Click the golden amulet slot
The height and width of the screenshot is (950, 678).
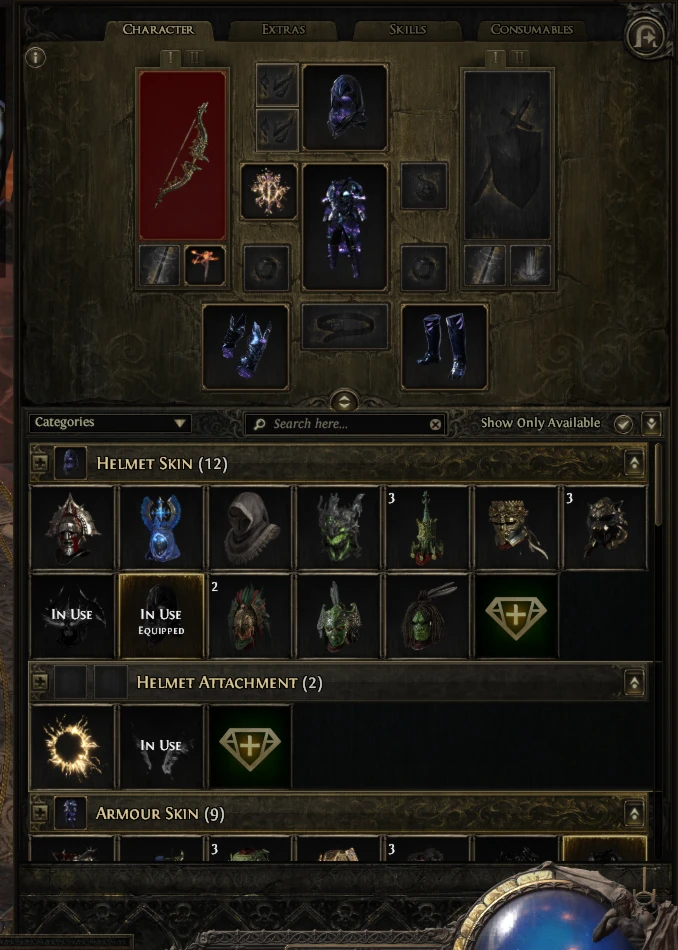click(268, 191)
